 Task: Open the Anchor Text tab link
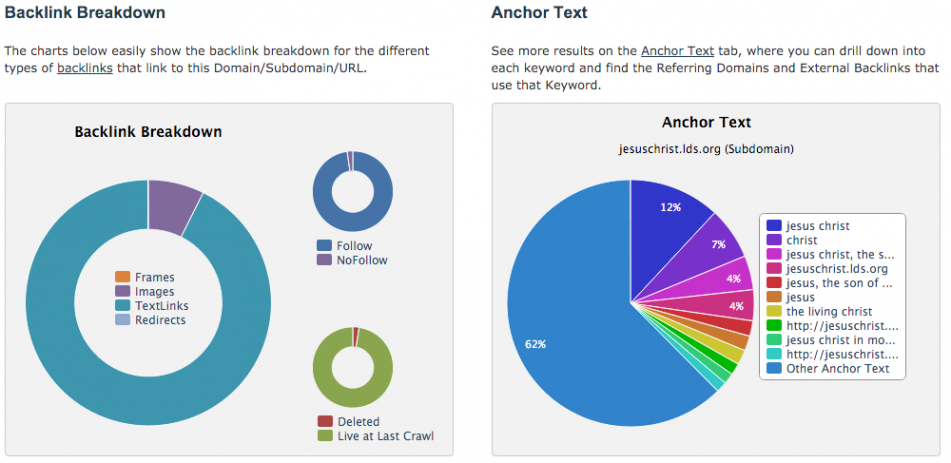pos(677,50)
